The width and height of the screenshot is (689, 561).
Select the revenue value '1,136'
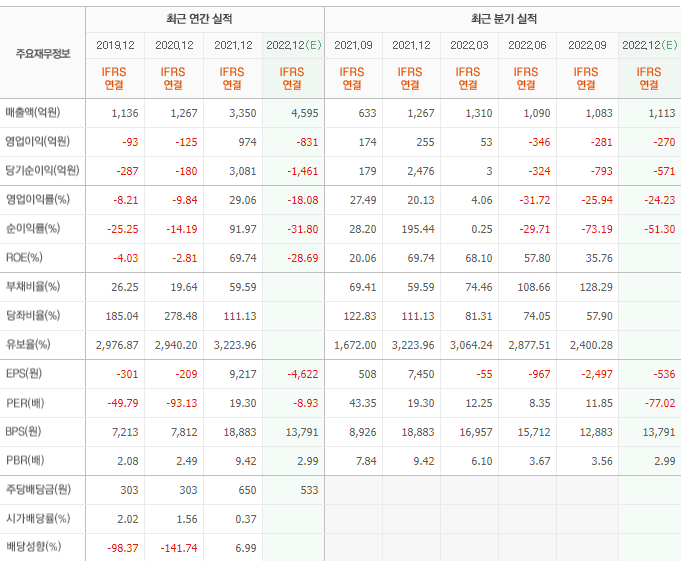(x=125, y=113)
